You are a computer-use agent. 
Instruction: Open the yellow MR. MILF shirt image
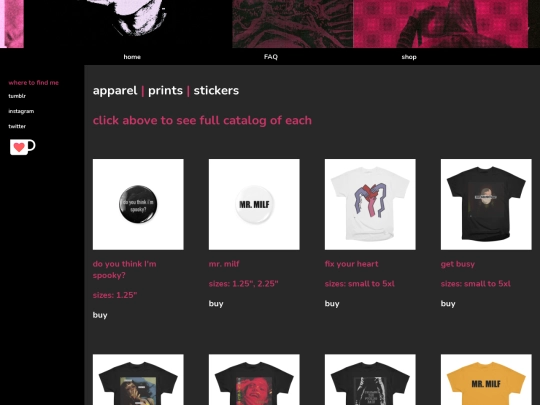click(x=486, y=380)
